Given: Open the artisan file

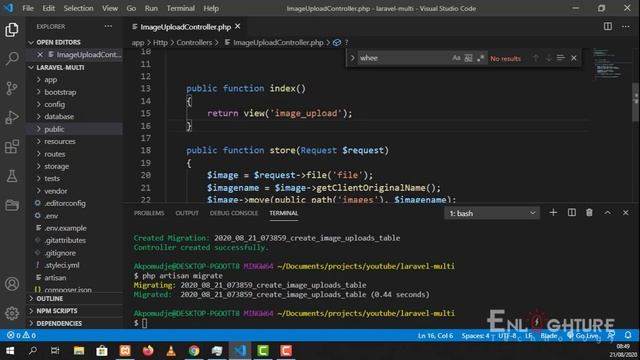Looking at the screenshot, I should (x=55, y=278).
